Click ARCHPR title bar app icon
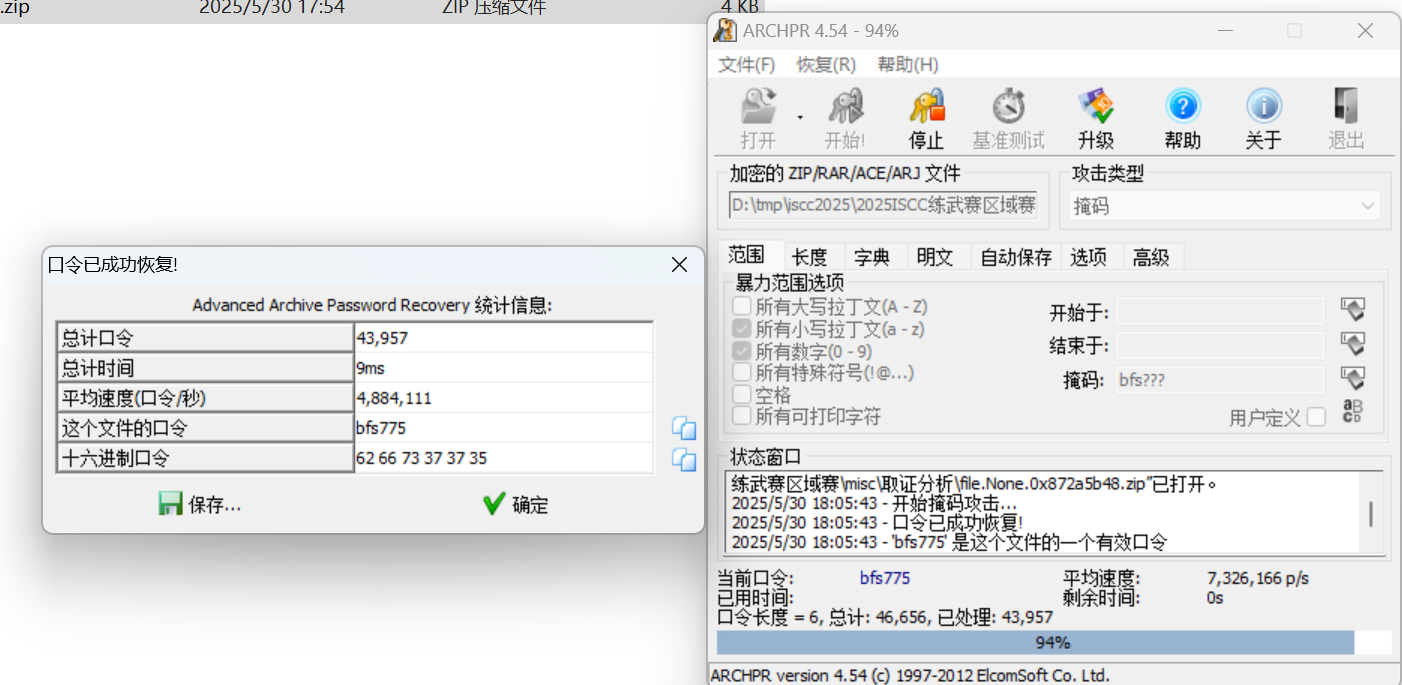Image resolution: width=1402 pixels, height=685 pixels. click(x=725, y=31)
